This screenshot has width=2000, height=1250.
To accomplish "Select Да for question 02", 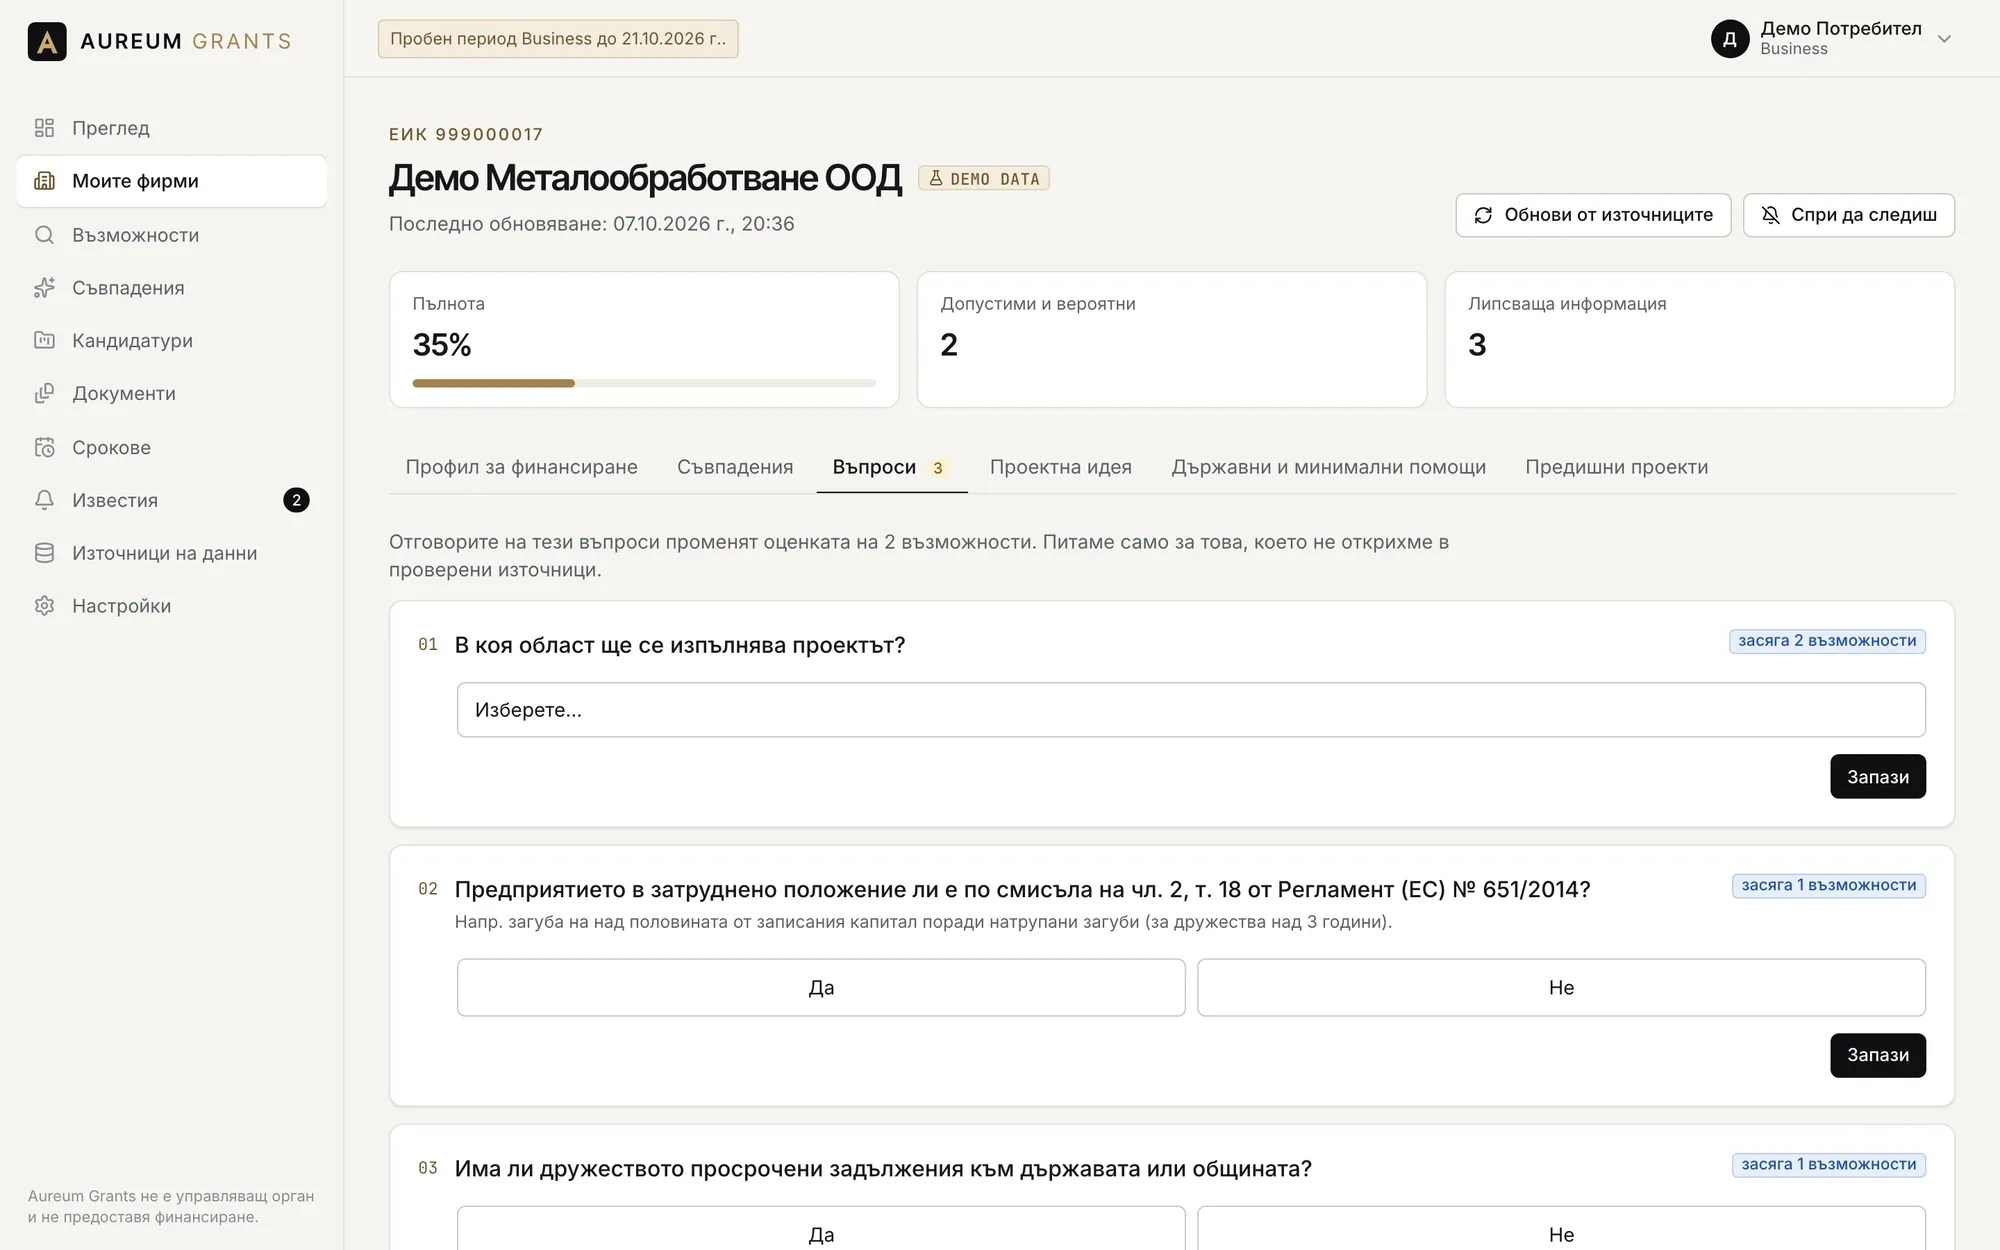I will coord(821,988).
